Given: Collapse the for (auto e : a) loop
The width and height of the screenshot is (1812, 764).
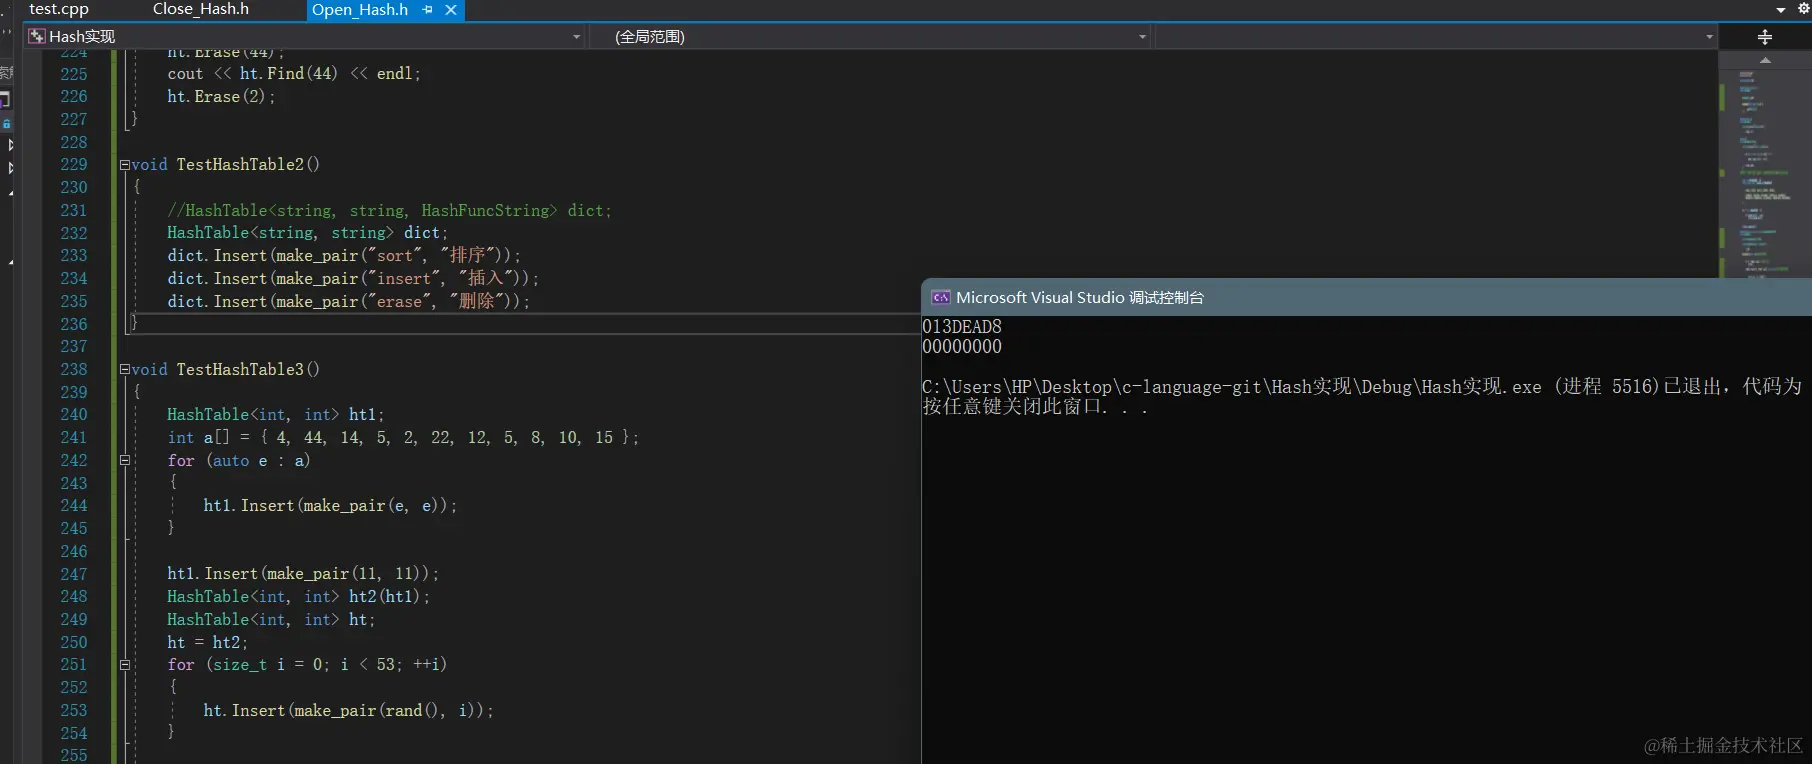Looking at the screenshot, I should pyautogui.click(x=125, y=461).
